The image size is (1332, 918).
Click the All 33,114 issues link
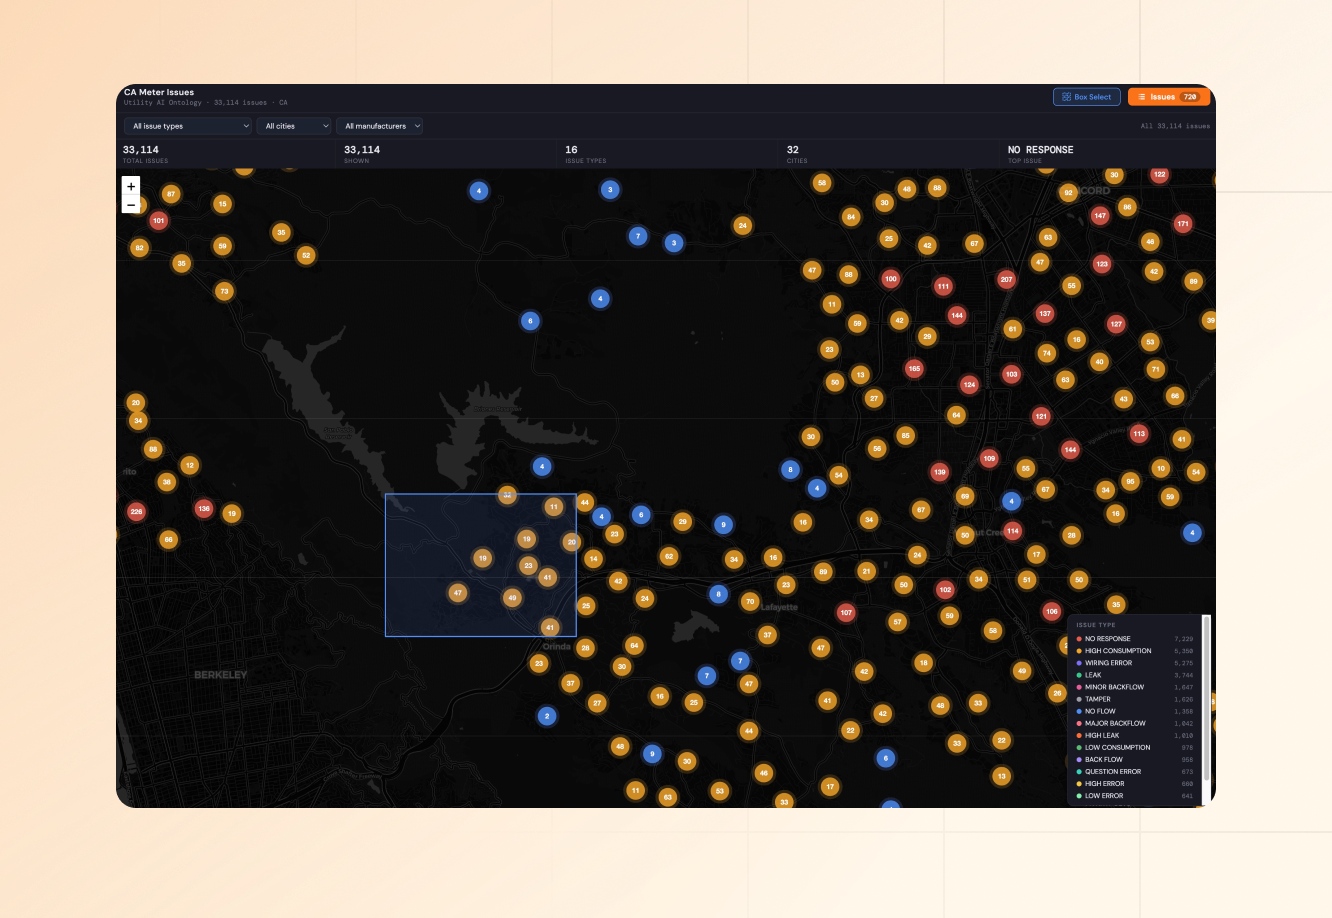pyautogui.click(x=1174, y=126)
